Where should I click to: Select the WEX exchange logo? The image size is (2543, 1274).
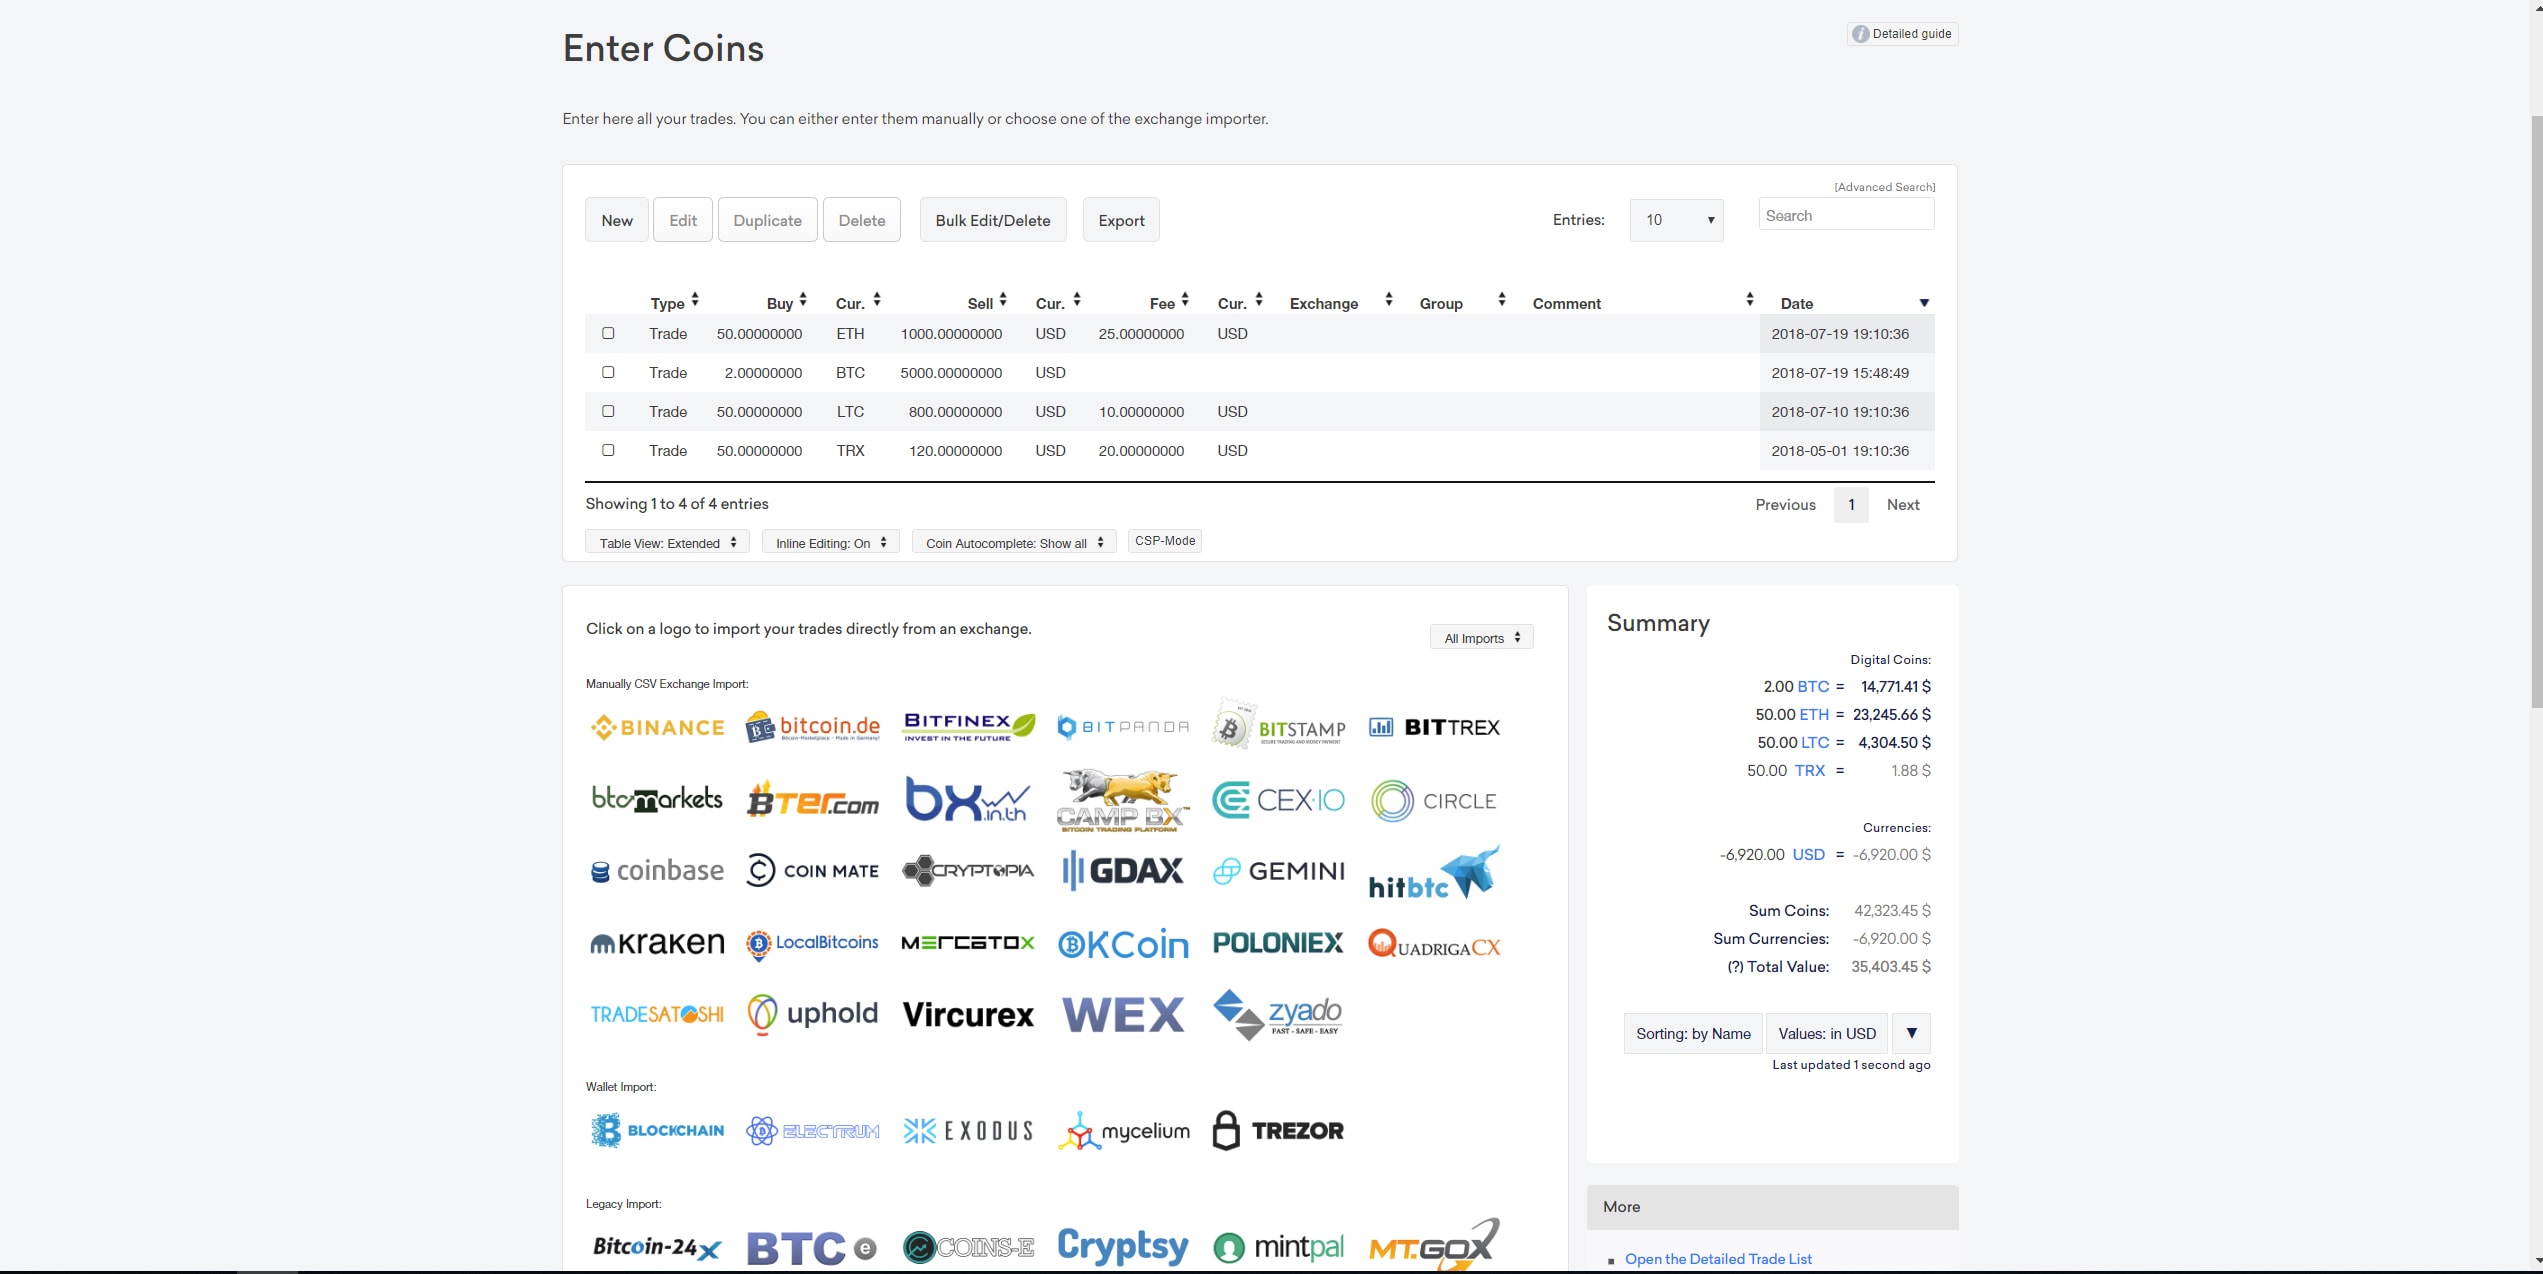click(x=1123, y=1014)
